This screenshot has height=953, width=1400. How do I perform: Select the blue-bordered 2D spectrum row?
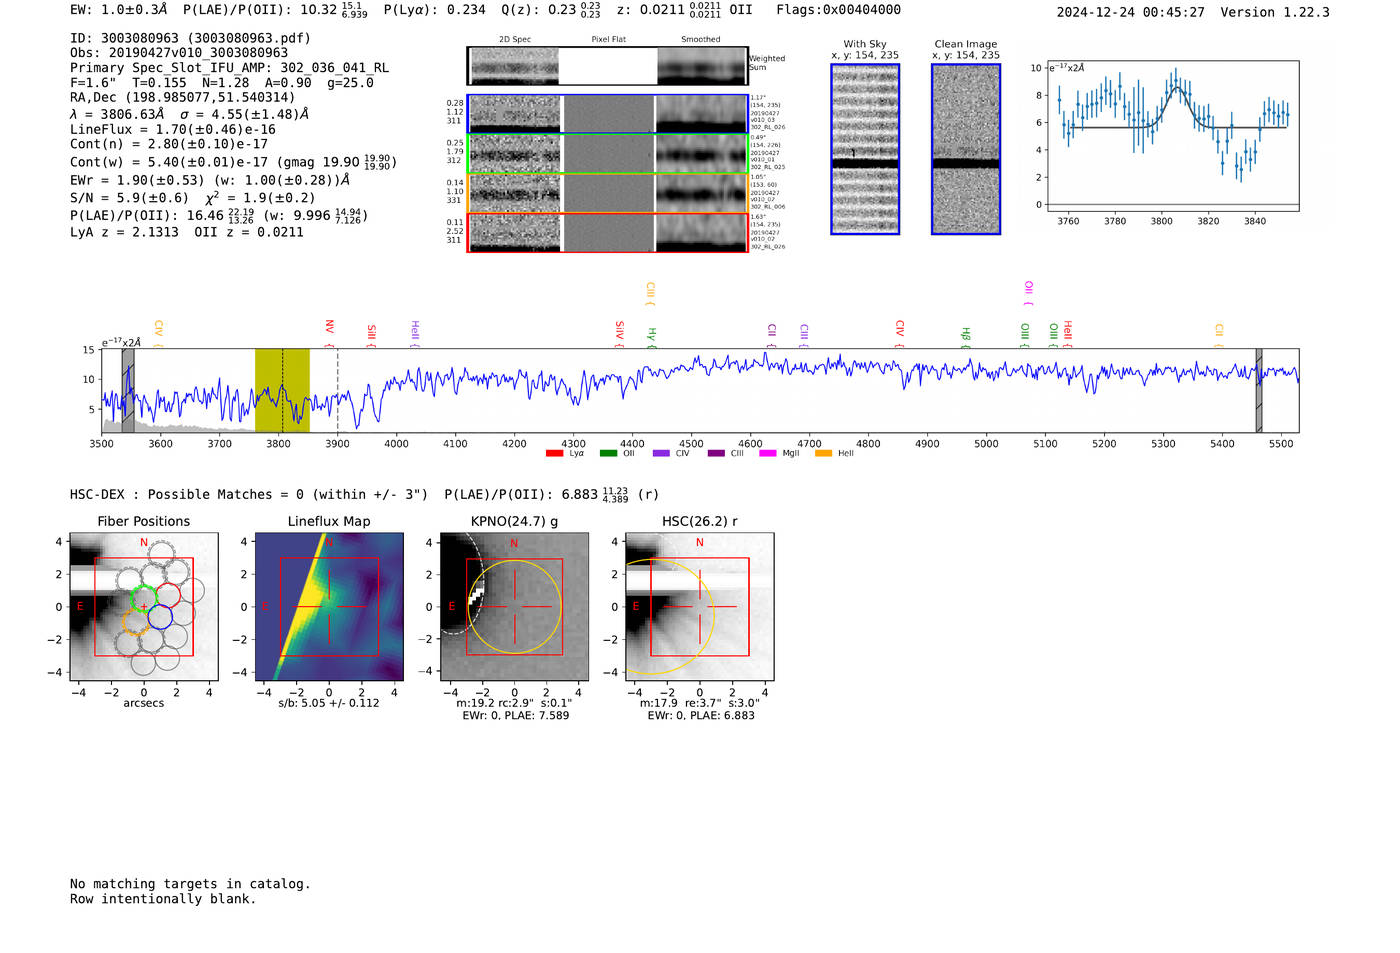(x=607, y=114)
